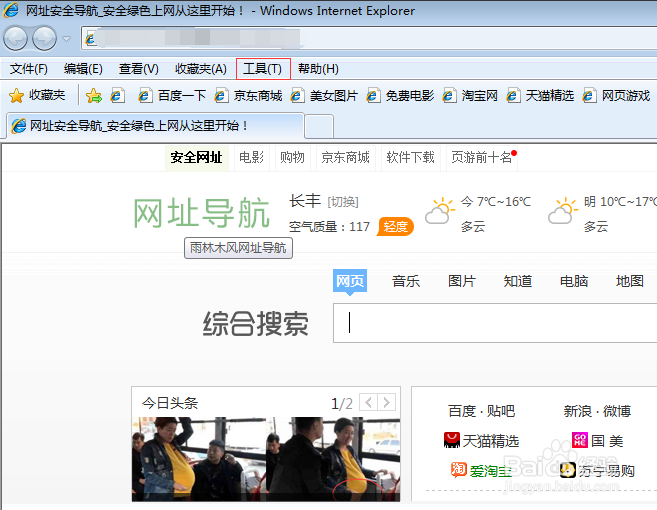
Task: Click tomorrow's cloudy weather icon
Action: tap(563, 211)
